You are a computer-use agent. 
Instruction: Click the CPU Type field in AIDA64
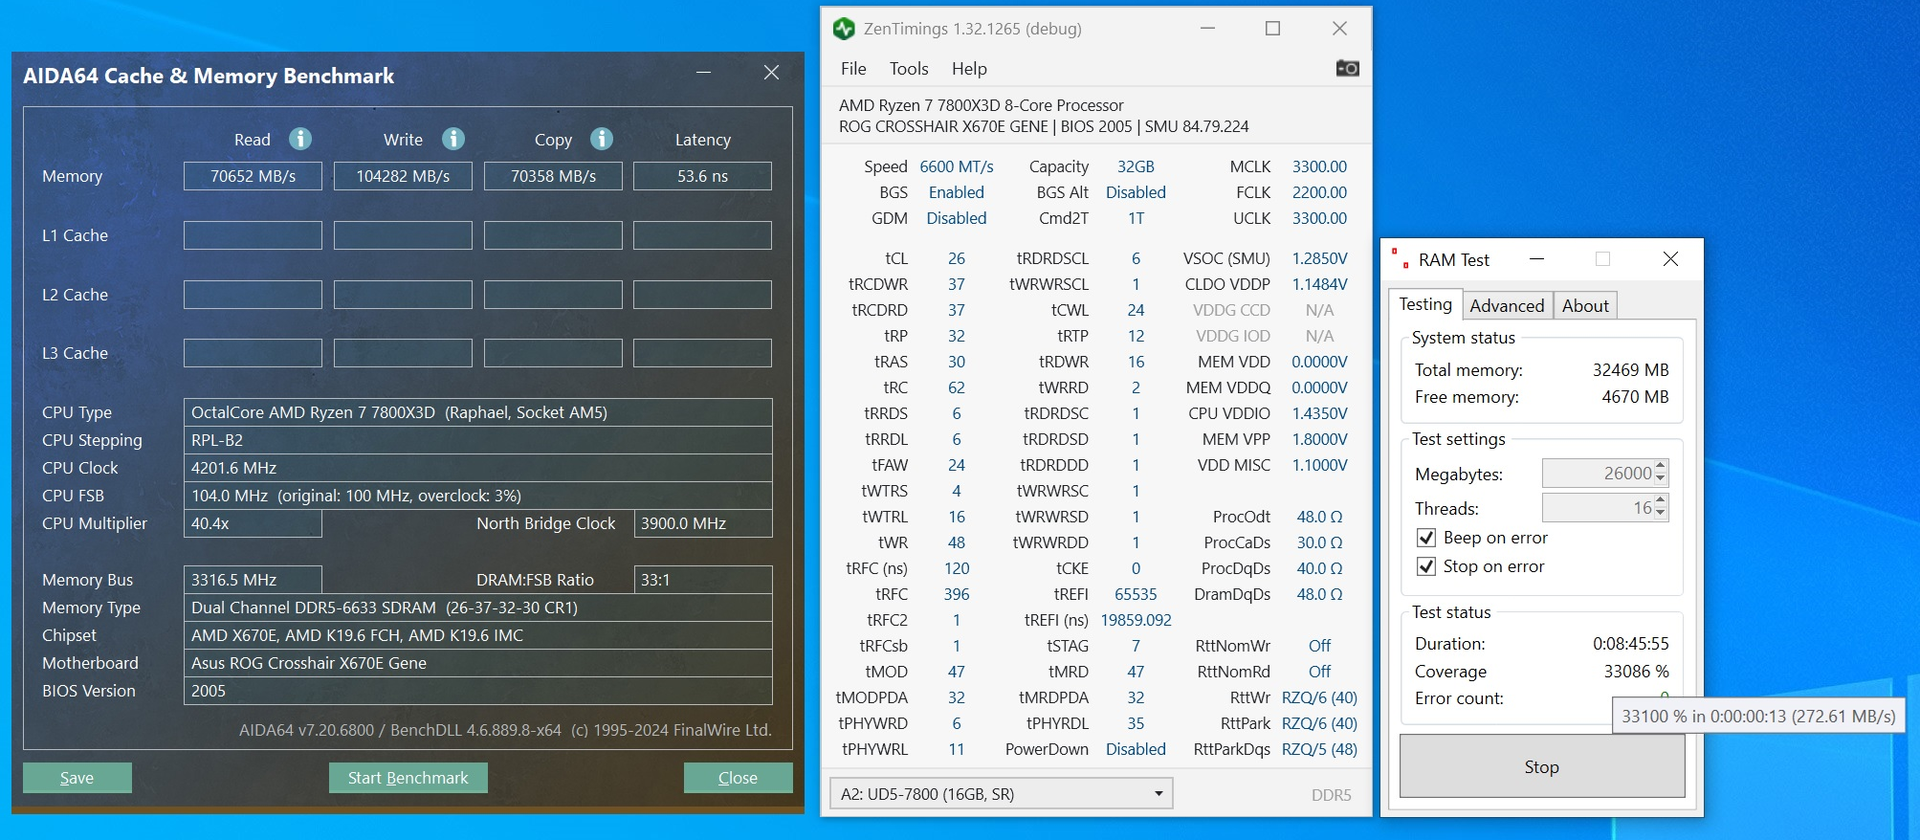pyautogui.click(x=478, y=412)
